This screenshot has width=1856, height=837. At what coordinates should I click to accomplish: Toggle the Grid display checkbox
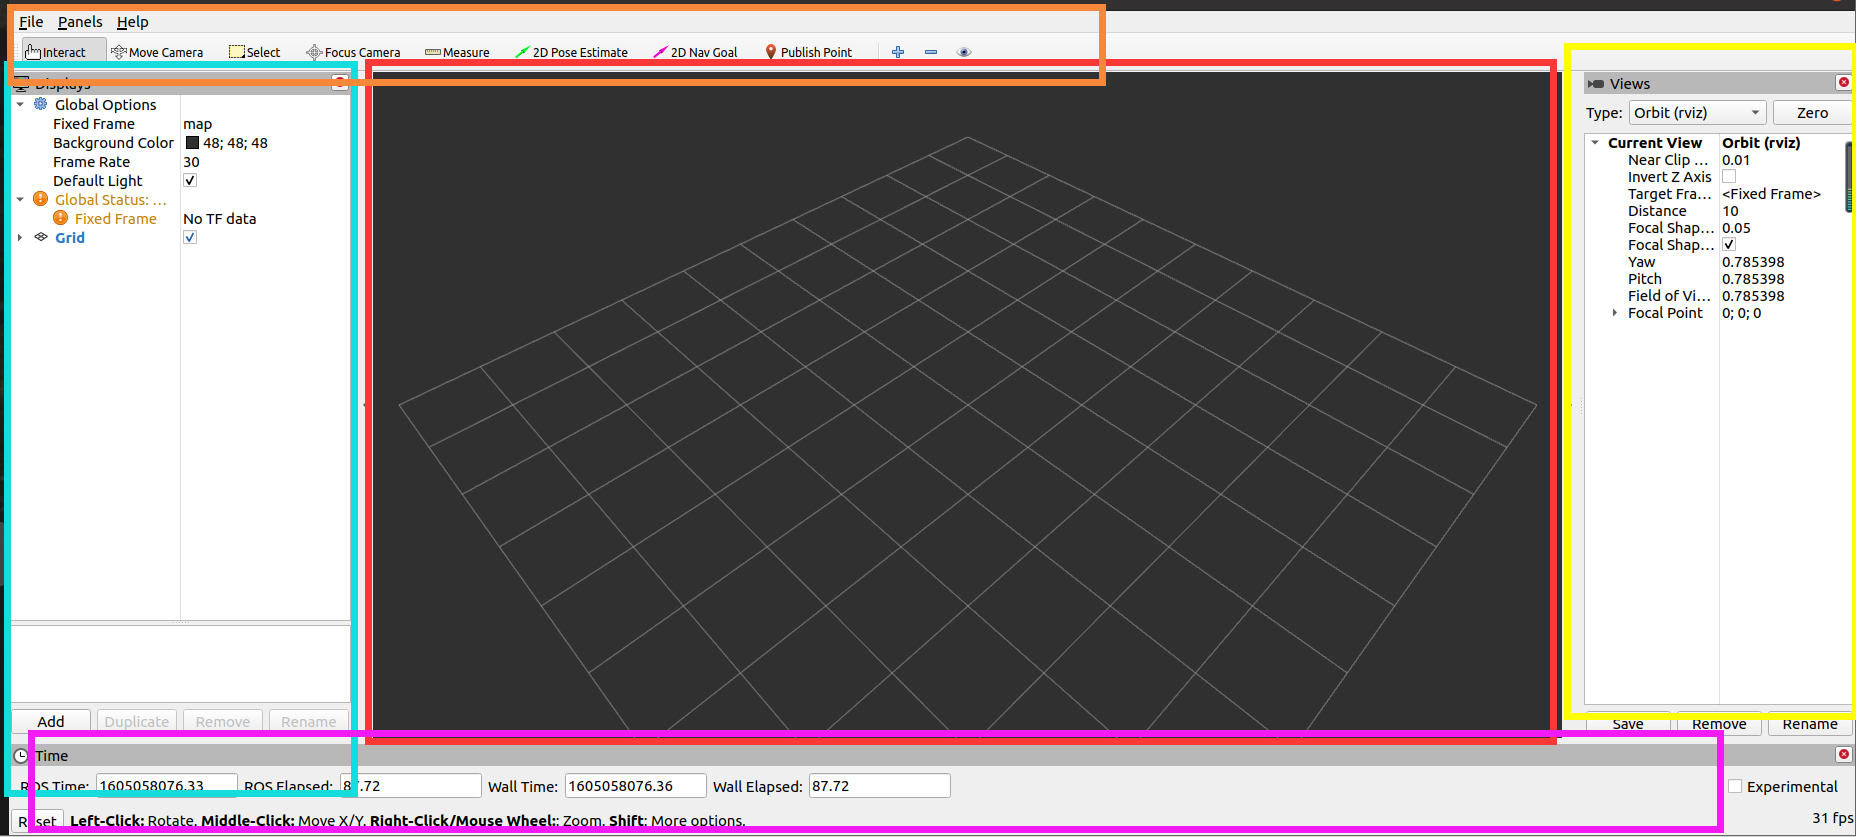[x=190, y=237]
